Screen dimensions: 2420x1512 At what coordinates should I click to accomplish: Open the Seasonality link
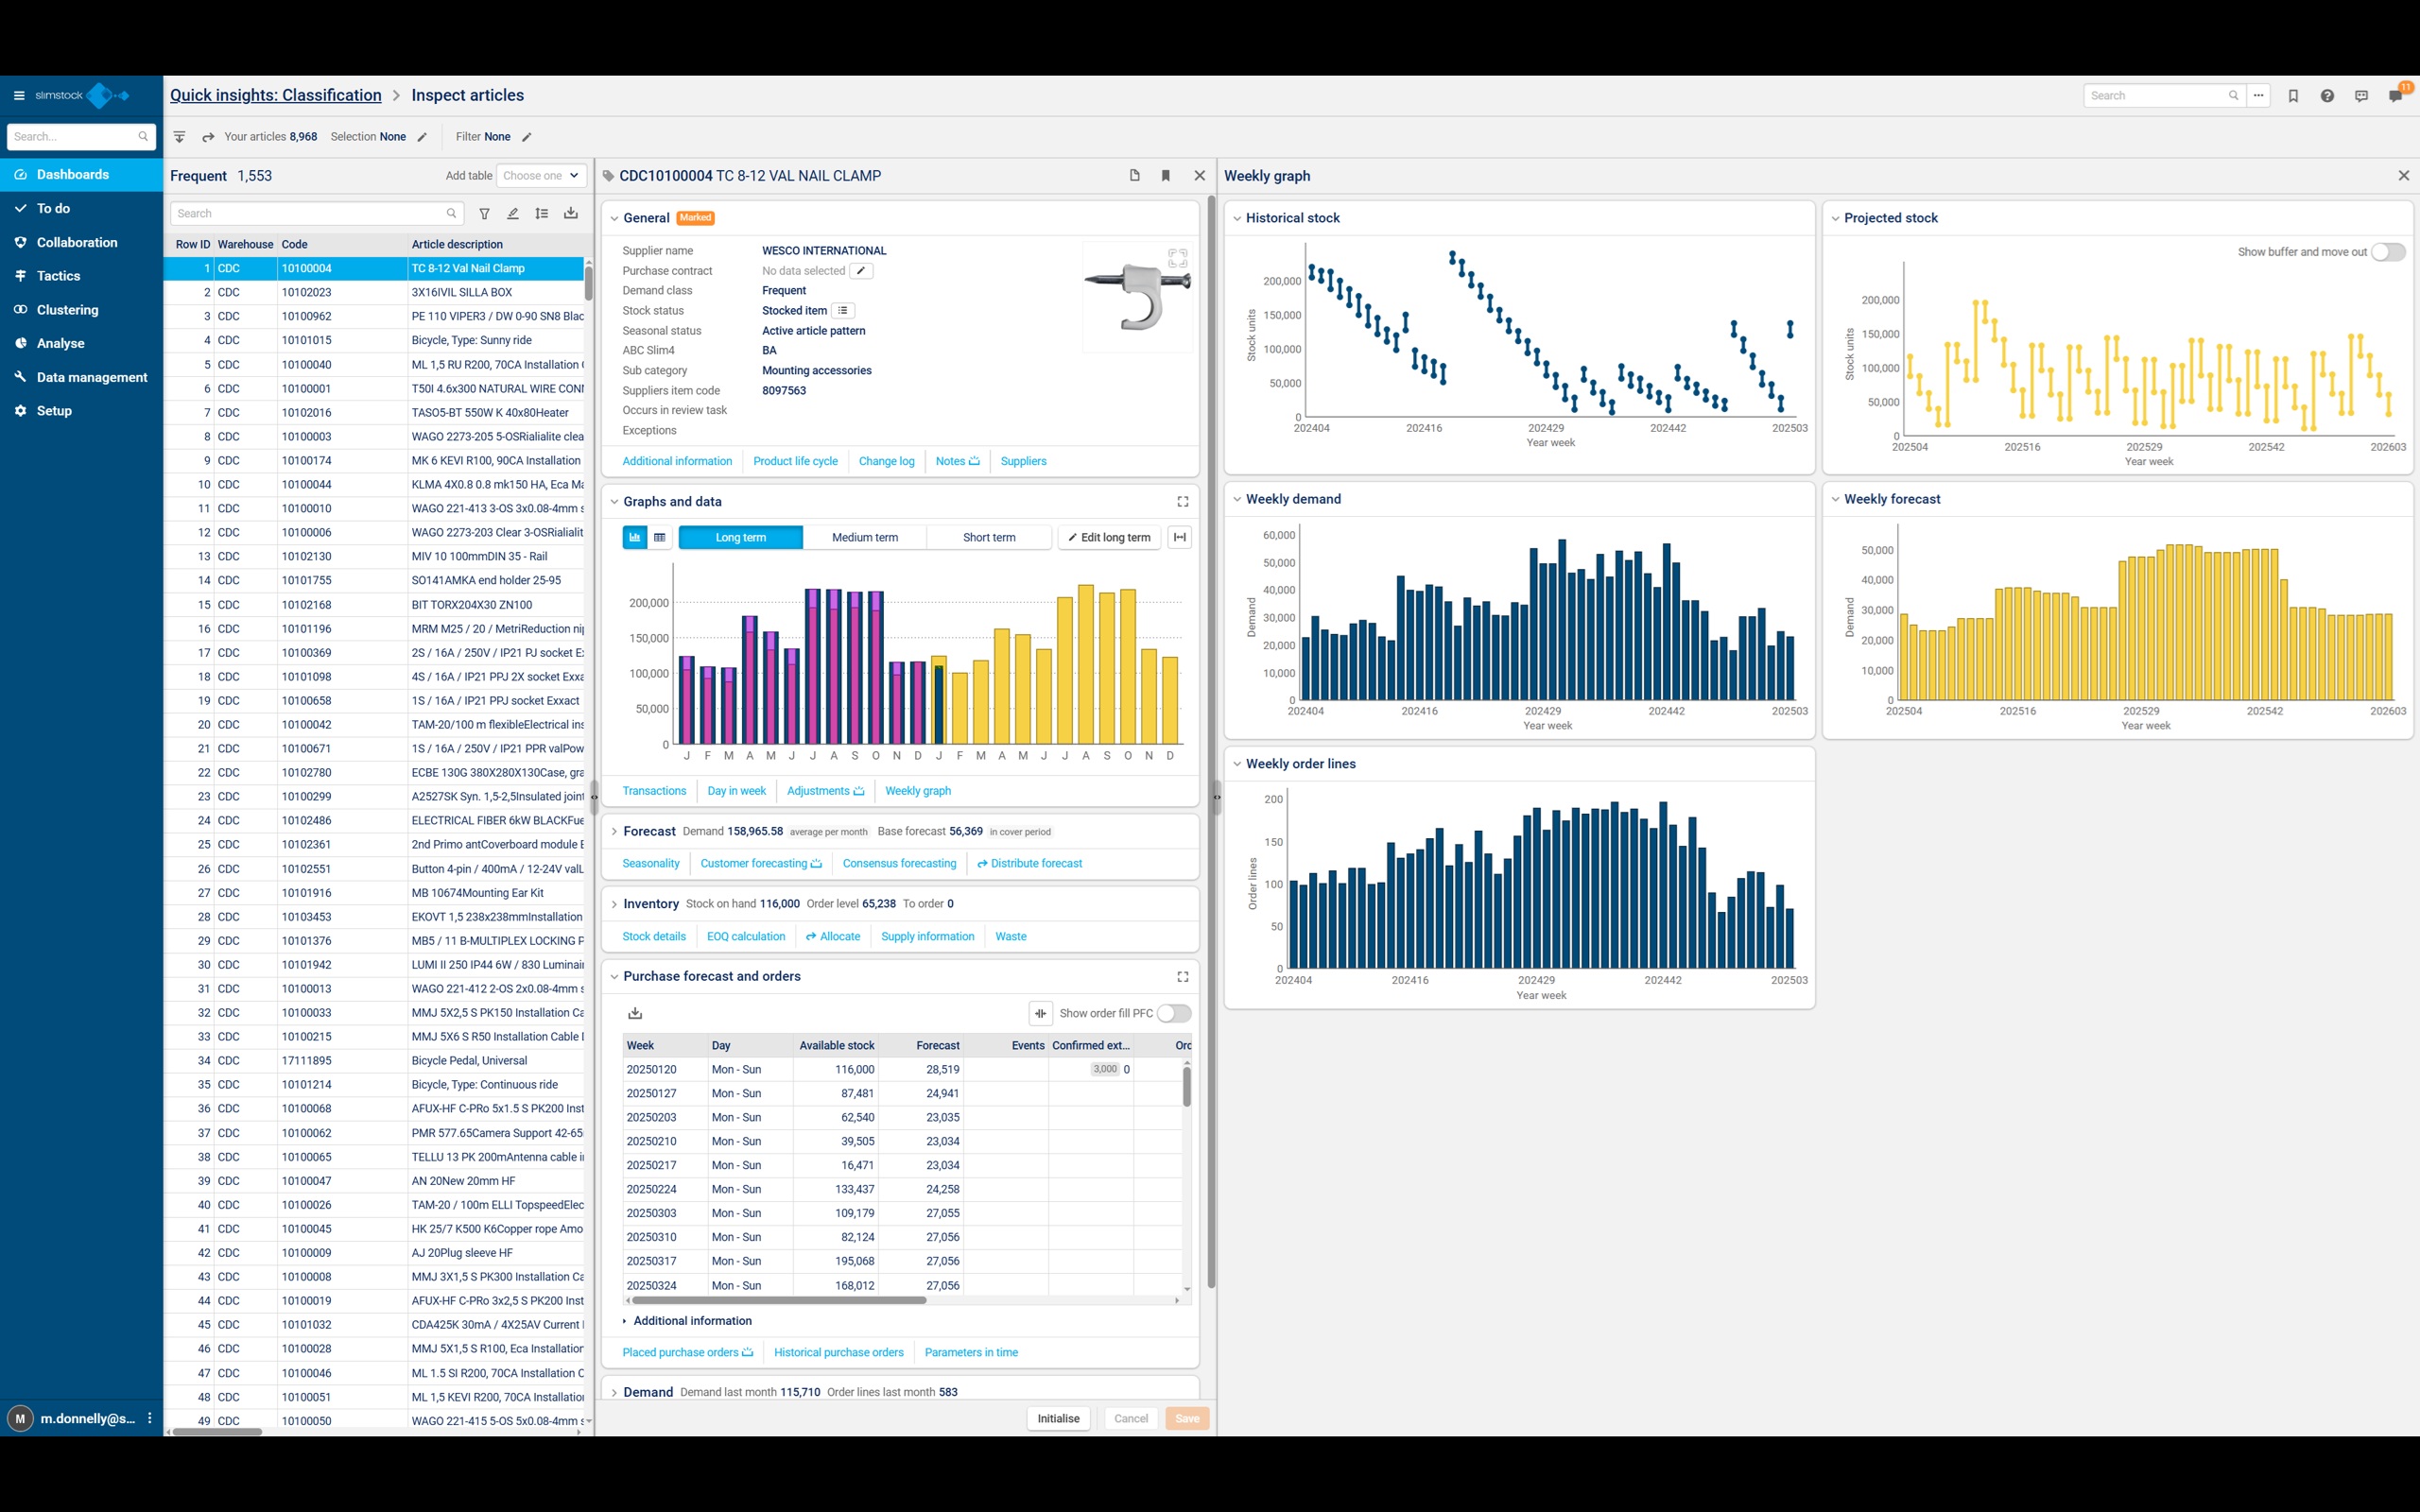pyautogui.click(x=651, y=864)
